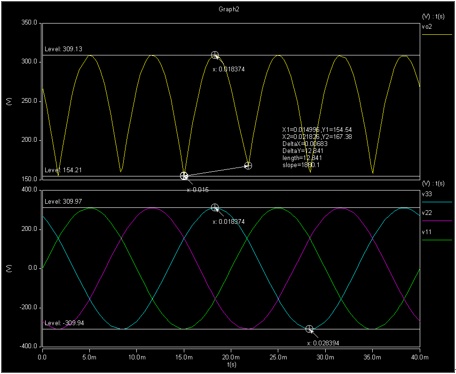The height and width of the screenshot is (374, 456).
Task: Select the v11 signal label
Action: (426, 232)
